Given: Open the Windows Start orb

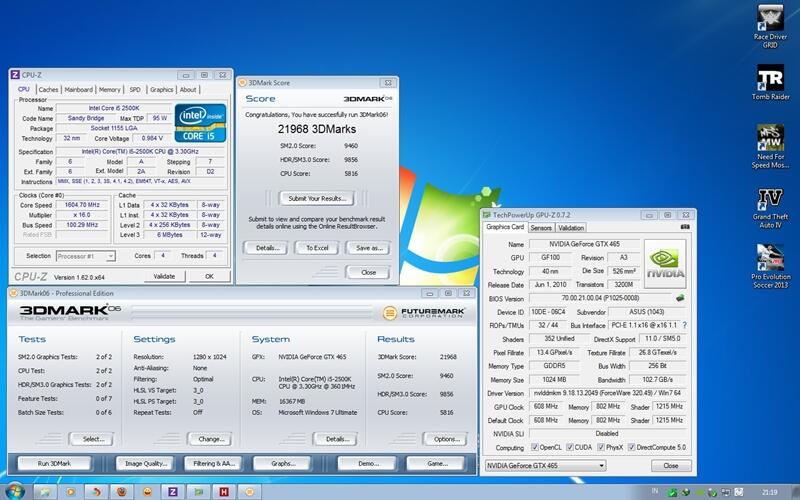Looking at the screenshot, I should pyautogui.click(x=14, y=491).
